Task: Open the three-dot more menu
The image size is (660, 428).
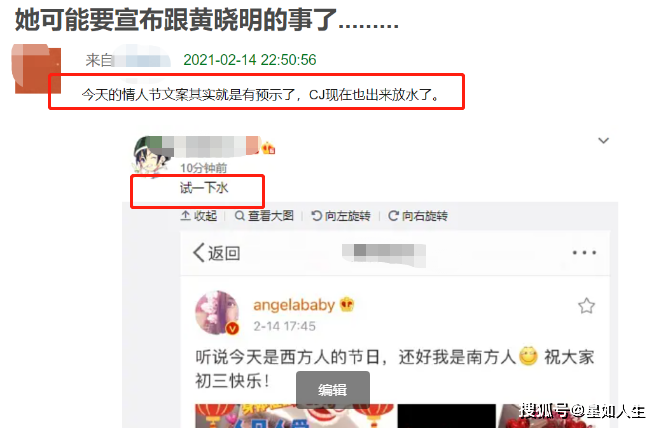Action: point(584,253)
